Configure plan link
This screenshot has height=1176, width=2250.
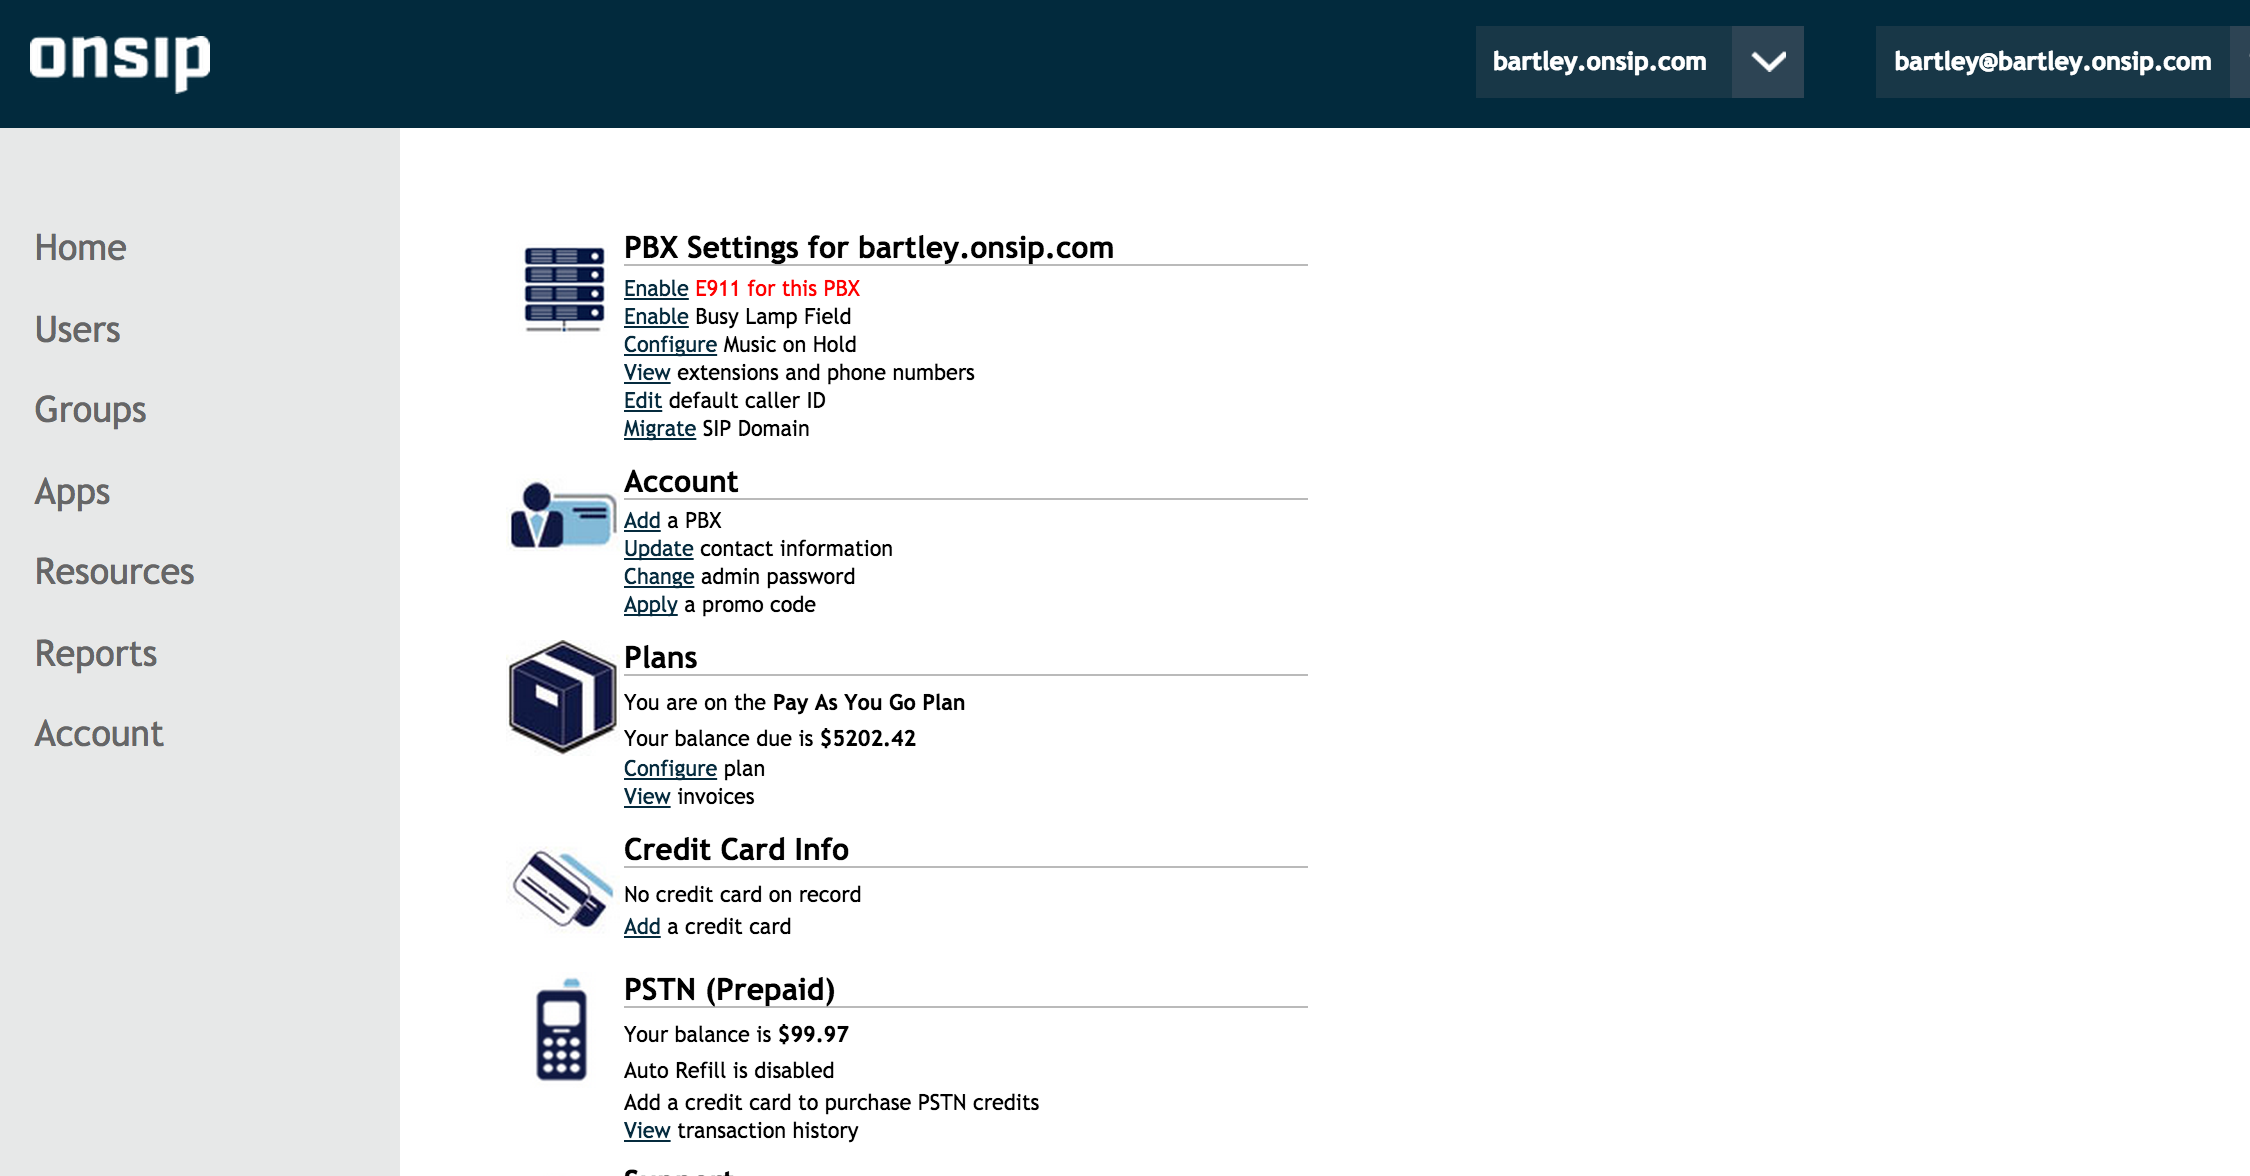point(670,769)
